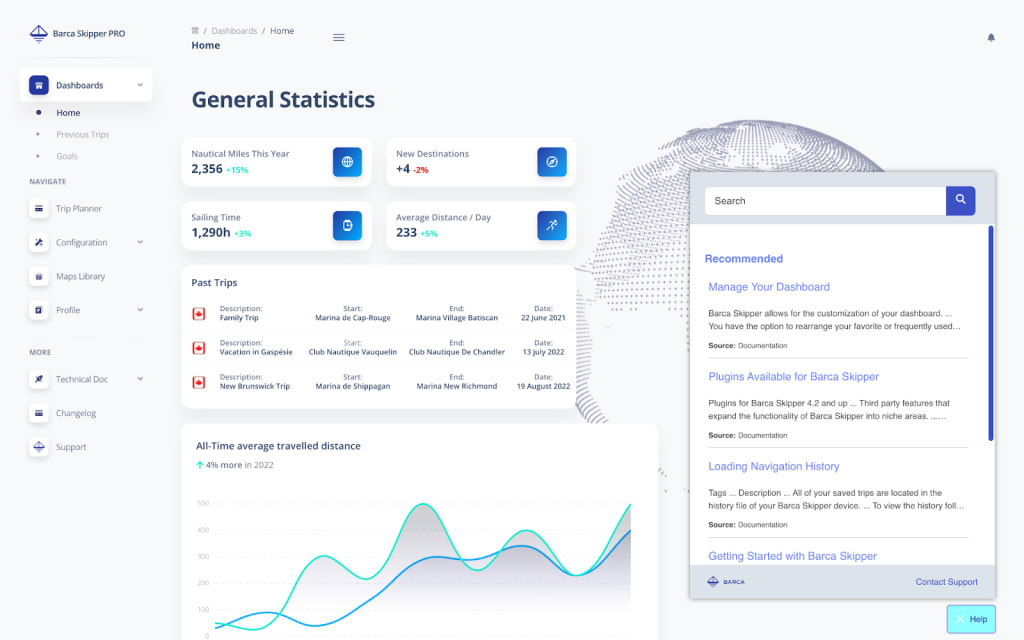This screenshot has width=1024, height=640.
Task: Expand the Profile submenu
Action: click(140, 310)
